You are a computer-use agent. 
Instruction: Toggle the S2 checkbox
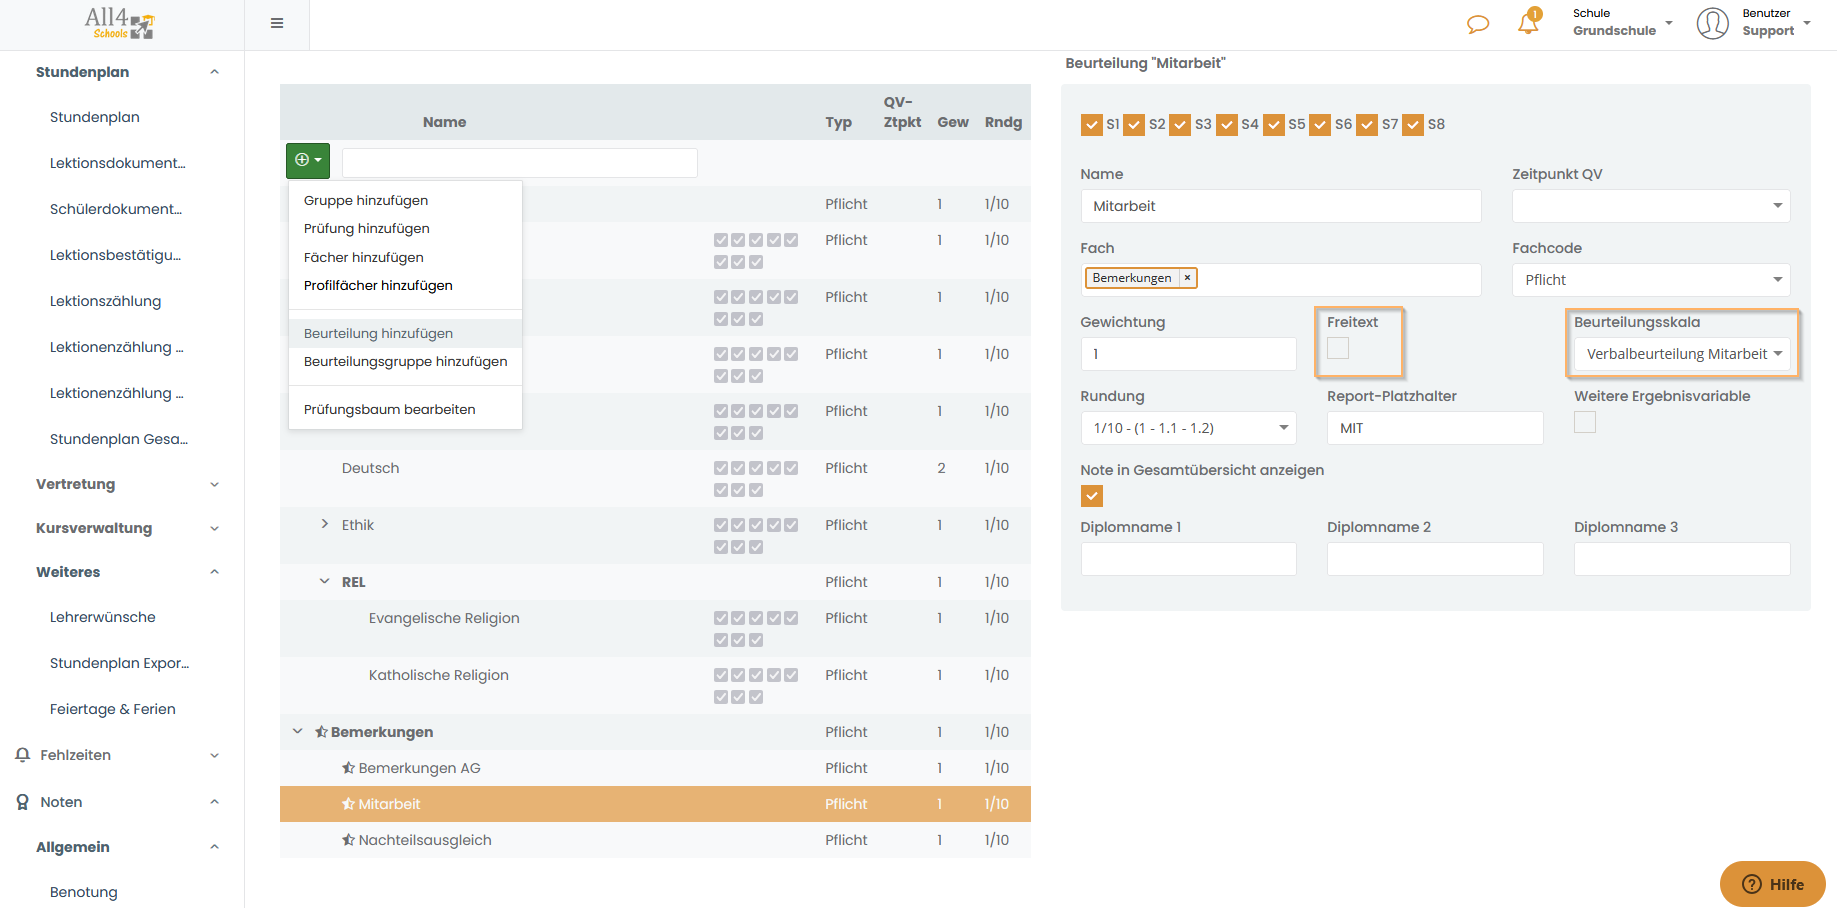click(1134, 124)
